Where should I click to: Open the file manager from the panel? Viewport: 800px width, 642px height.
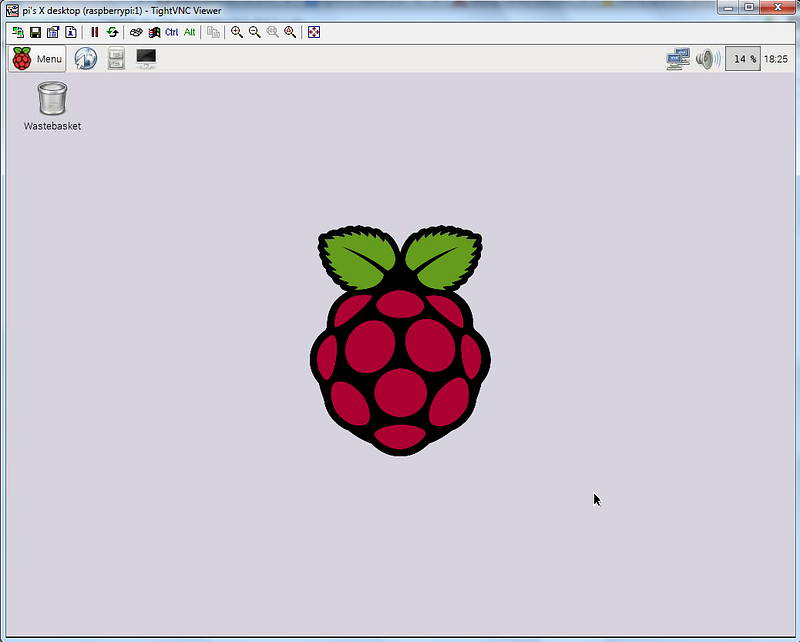[116, 58]
